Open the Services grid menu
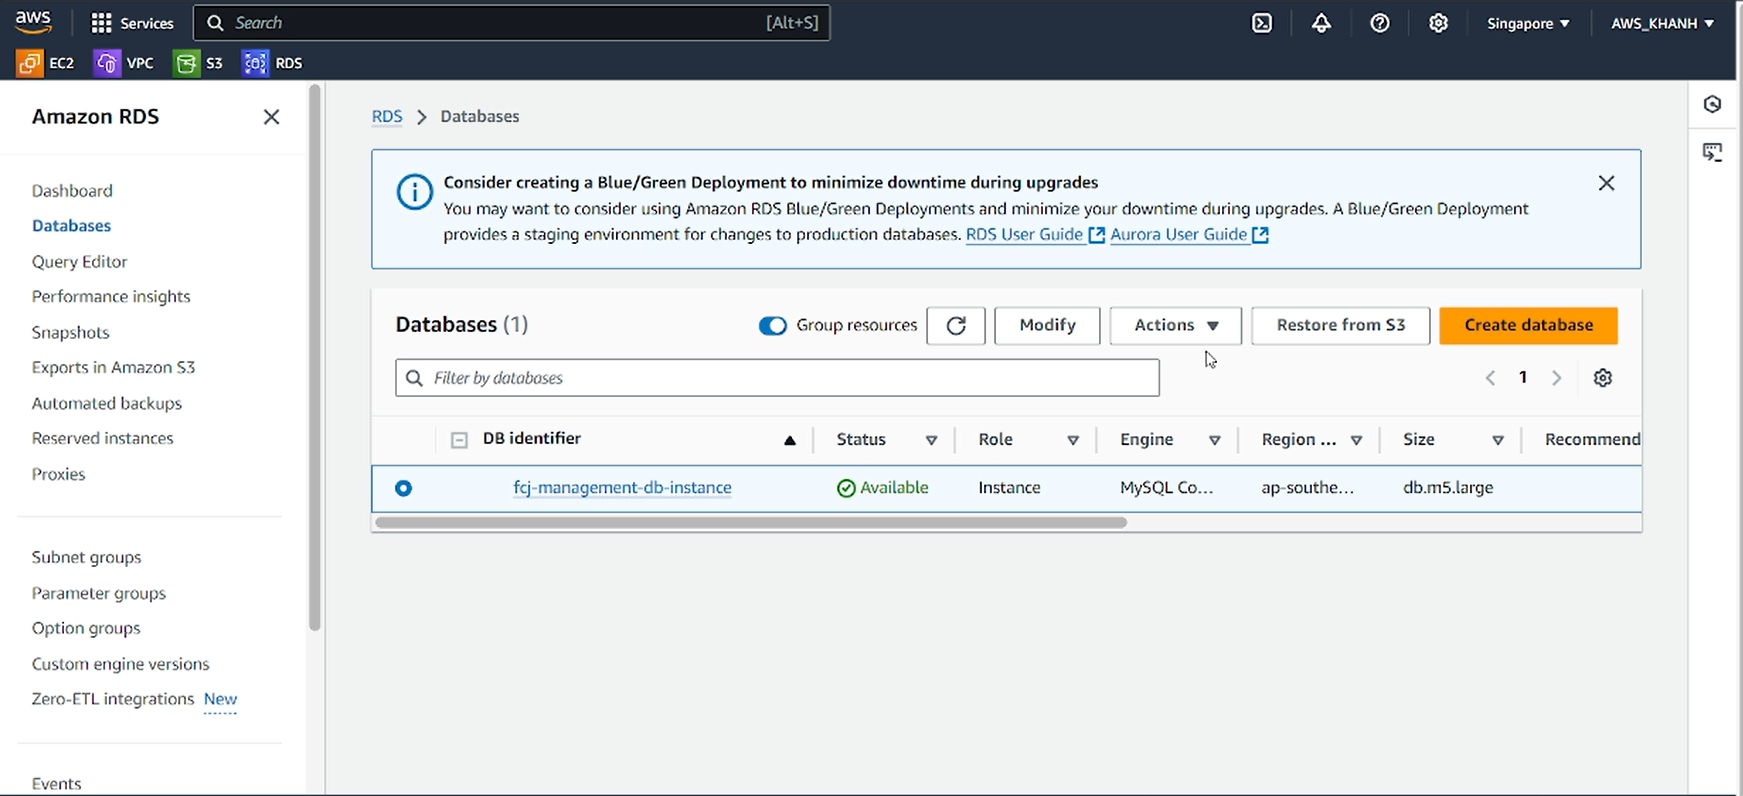 click(132, 23)
